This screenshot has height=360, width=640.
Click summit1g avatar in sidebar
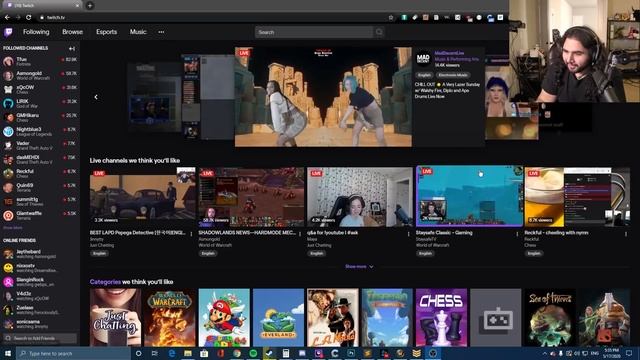pyautogui.click(x=8, y=201)
